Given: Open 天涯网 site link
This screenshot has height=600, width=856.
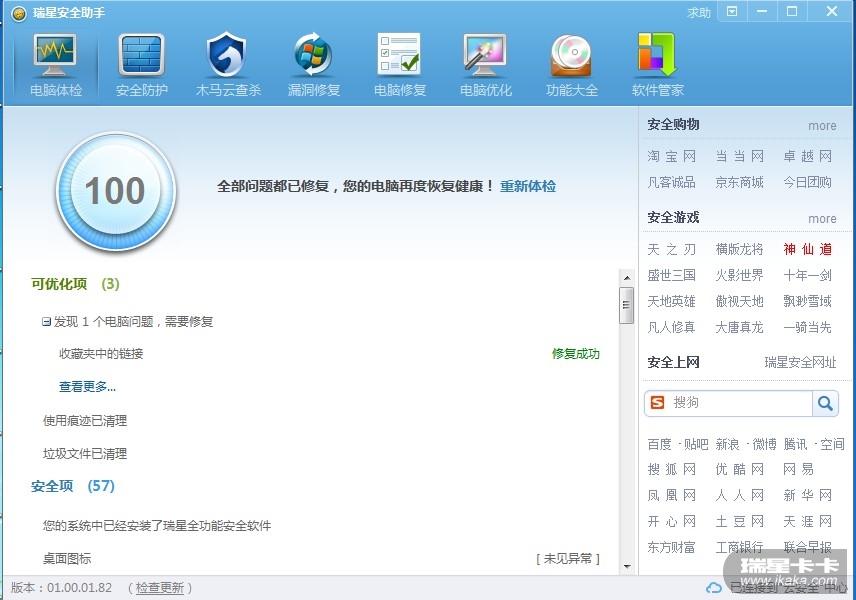Looking at the screenshot, I should point(807,522).
